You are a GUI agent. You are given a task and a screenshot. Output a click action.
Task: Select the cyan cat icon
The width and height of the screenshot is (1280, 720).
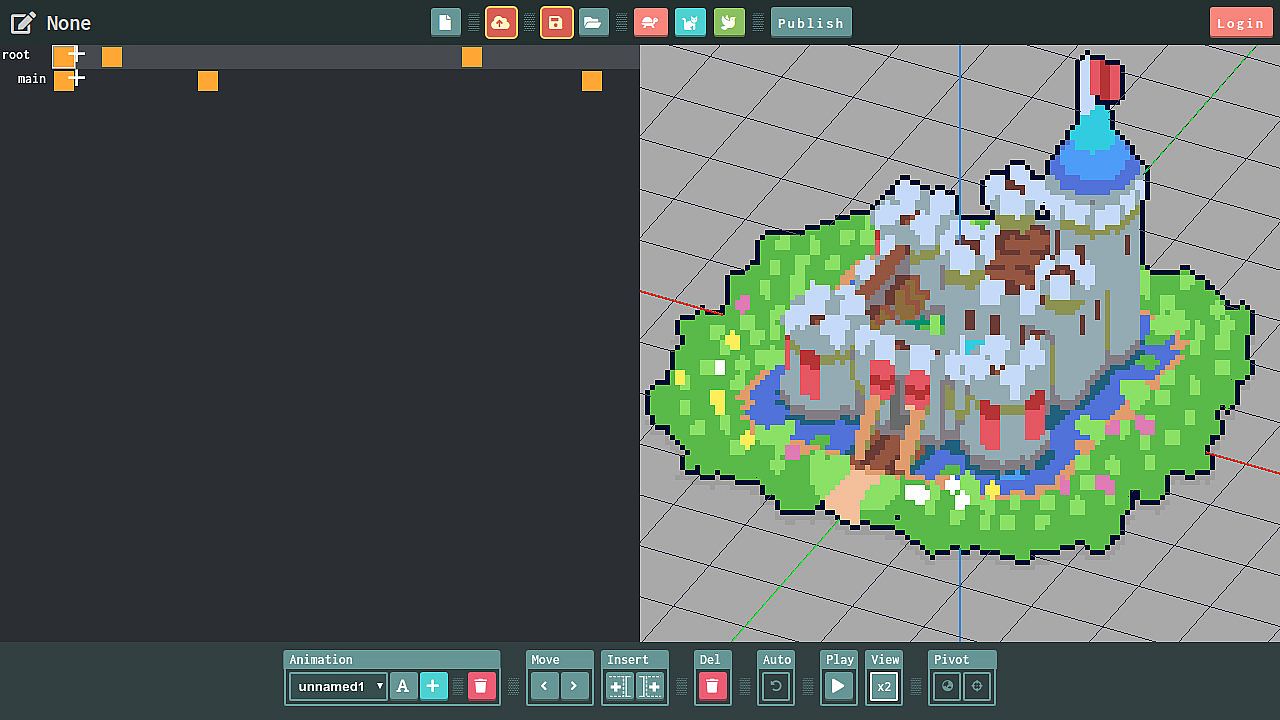(690, 23)
